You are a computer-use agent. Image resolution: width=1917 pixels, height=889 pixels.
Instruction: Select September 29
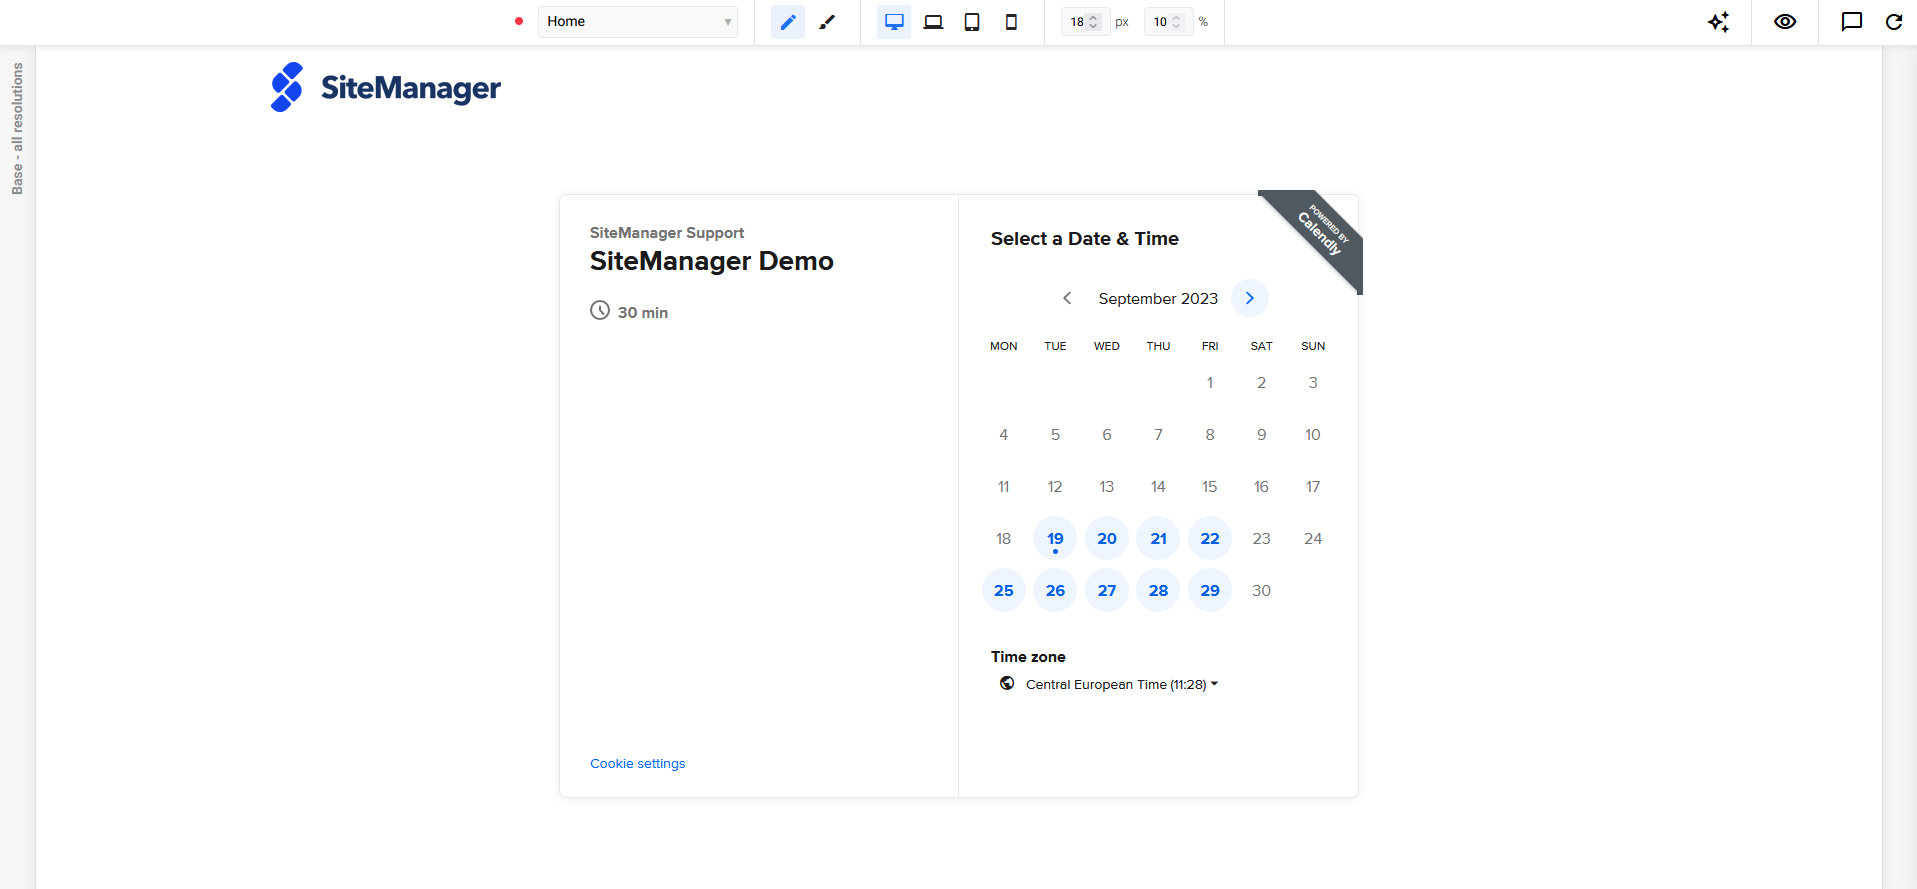[1210, 591]
